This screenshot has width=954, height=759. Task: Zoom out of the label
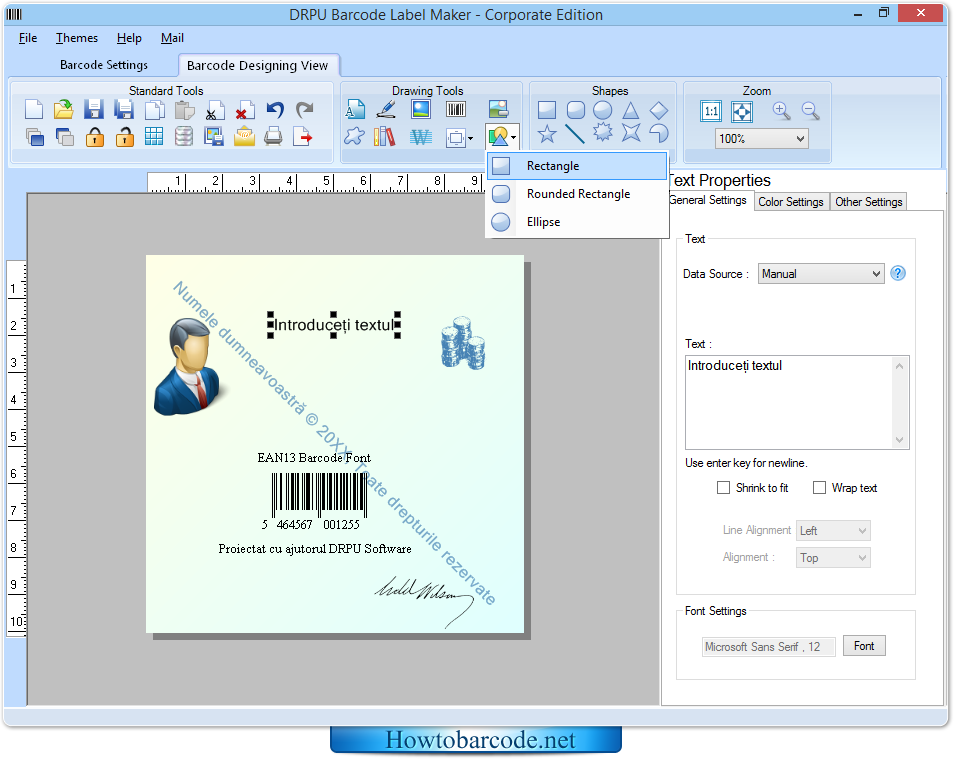coord(810,110)
